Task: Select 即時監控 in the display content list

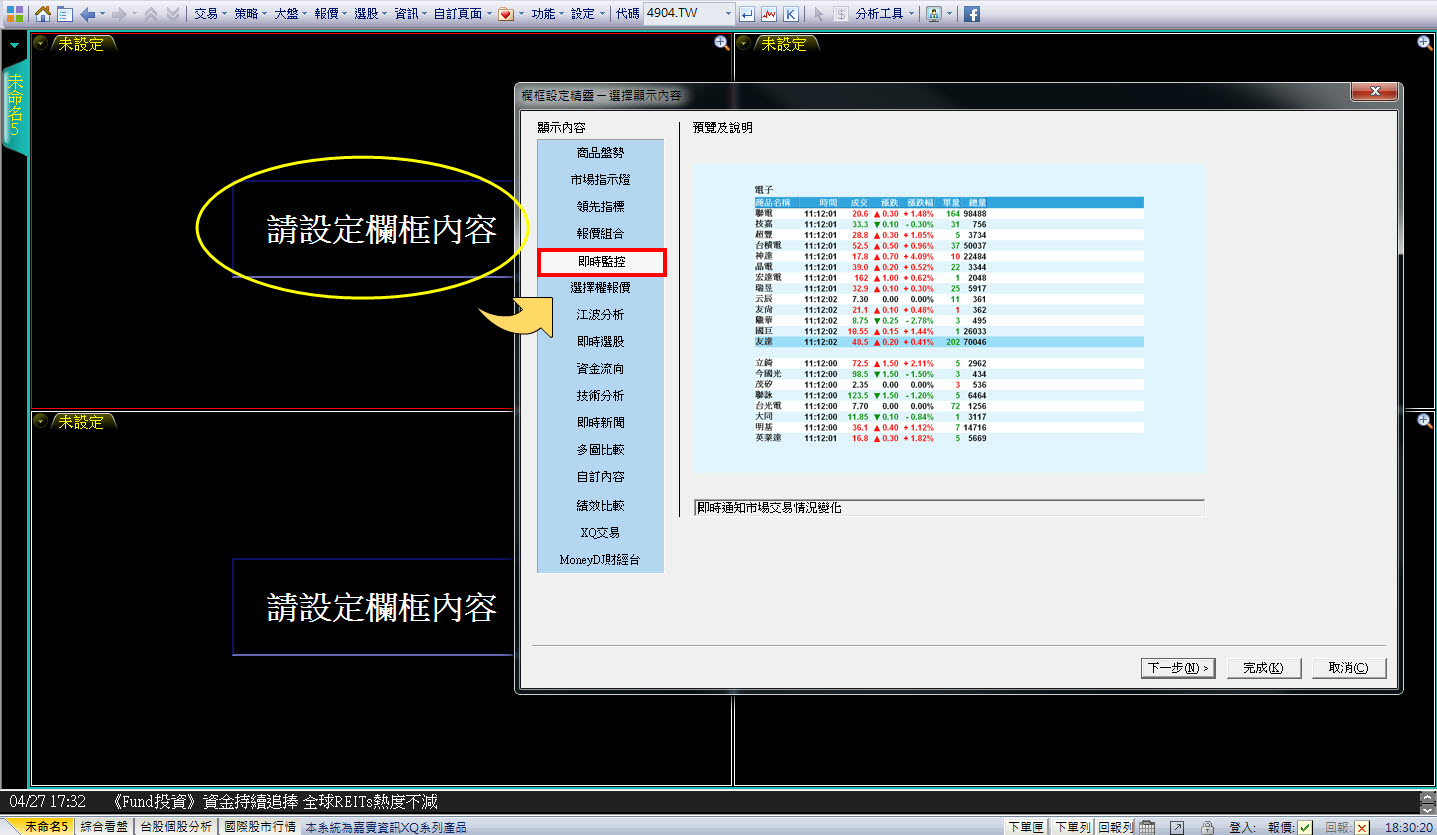Action: [x=600, y=261]
